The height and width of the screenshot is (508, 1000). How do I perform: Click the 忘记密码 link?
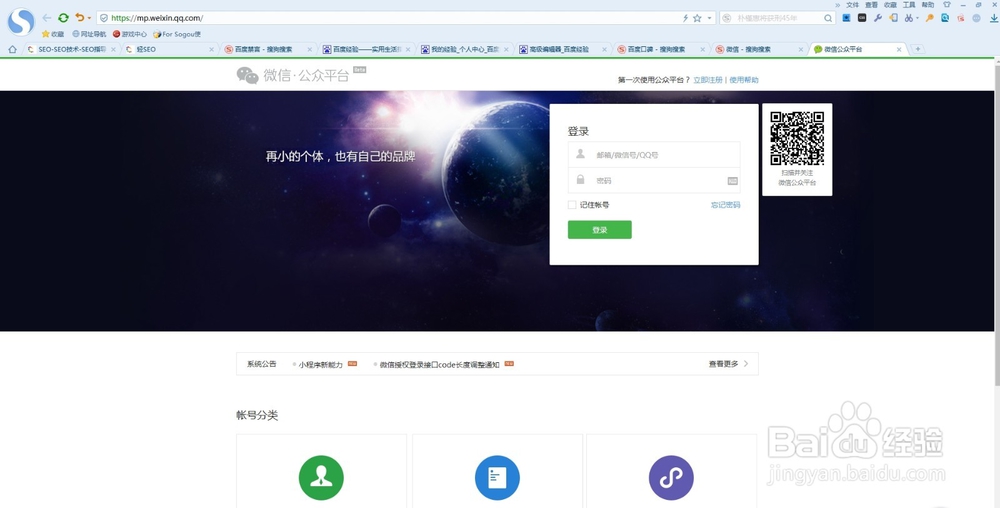[726, 205]
